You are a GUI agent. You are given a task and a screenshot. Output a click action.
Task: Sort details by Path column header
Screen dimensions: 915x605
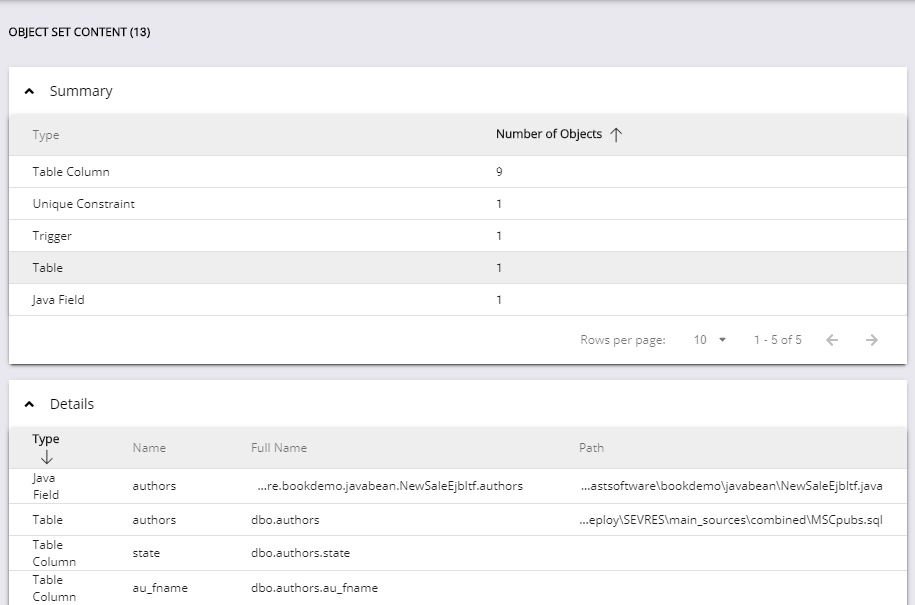coord(591,448)
